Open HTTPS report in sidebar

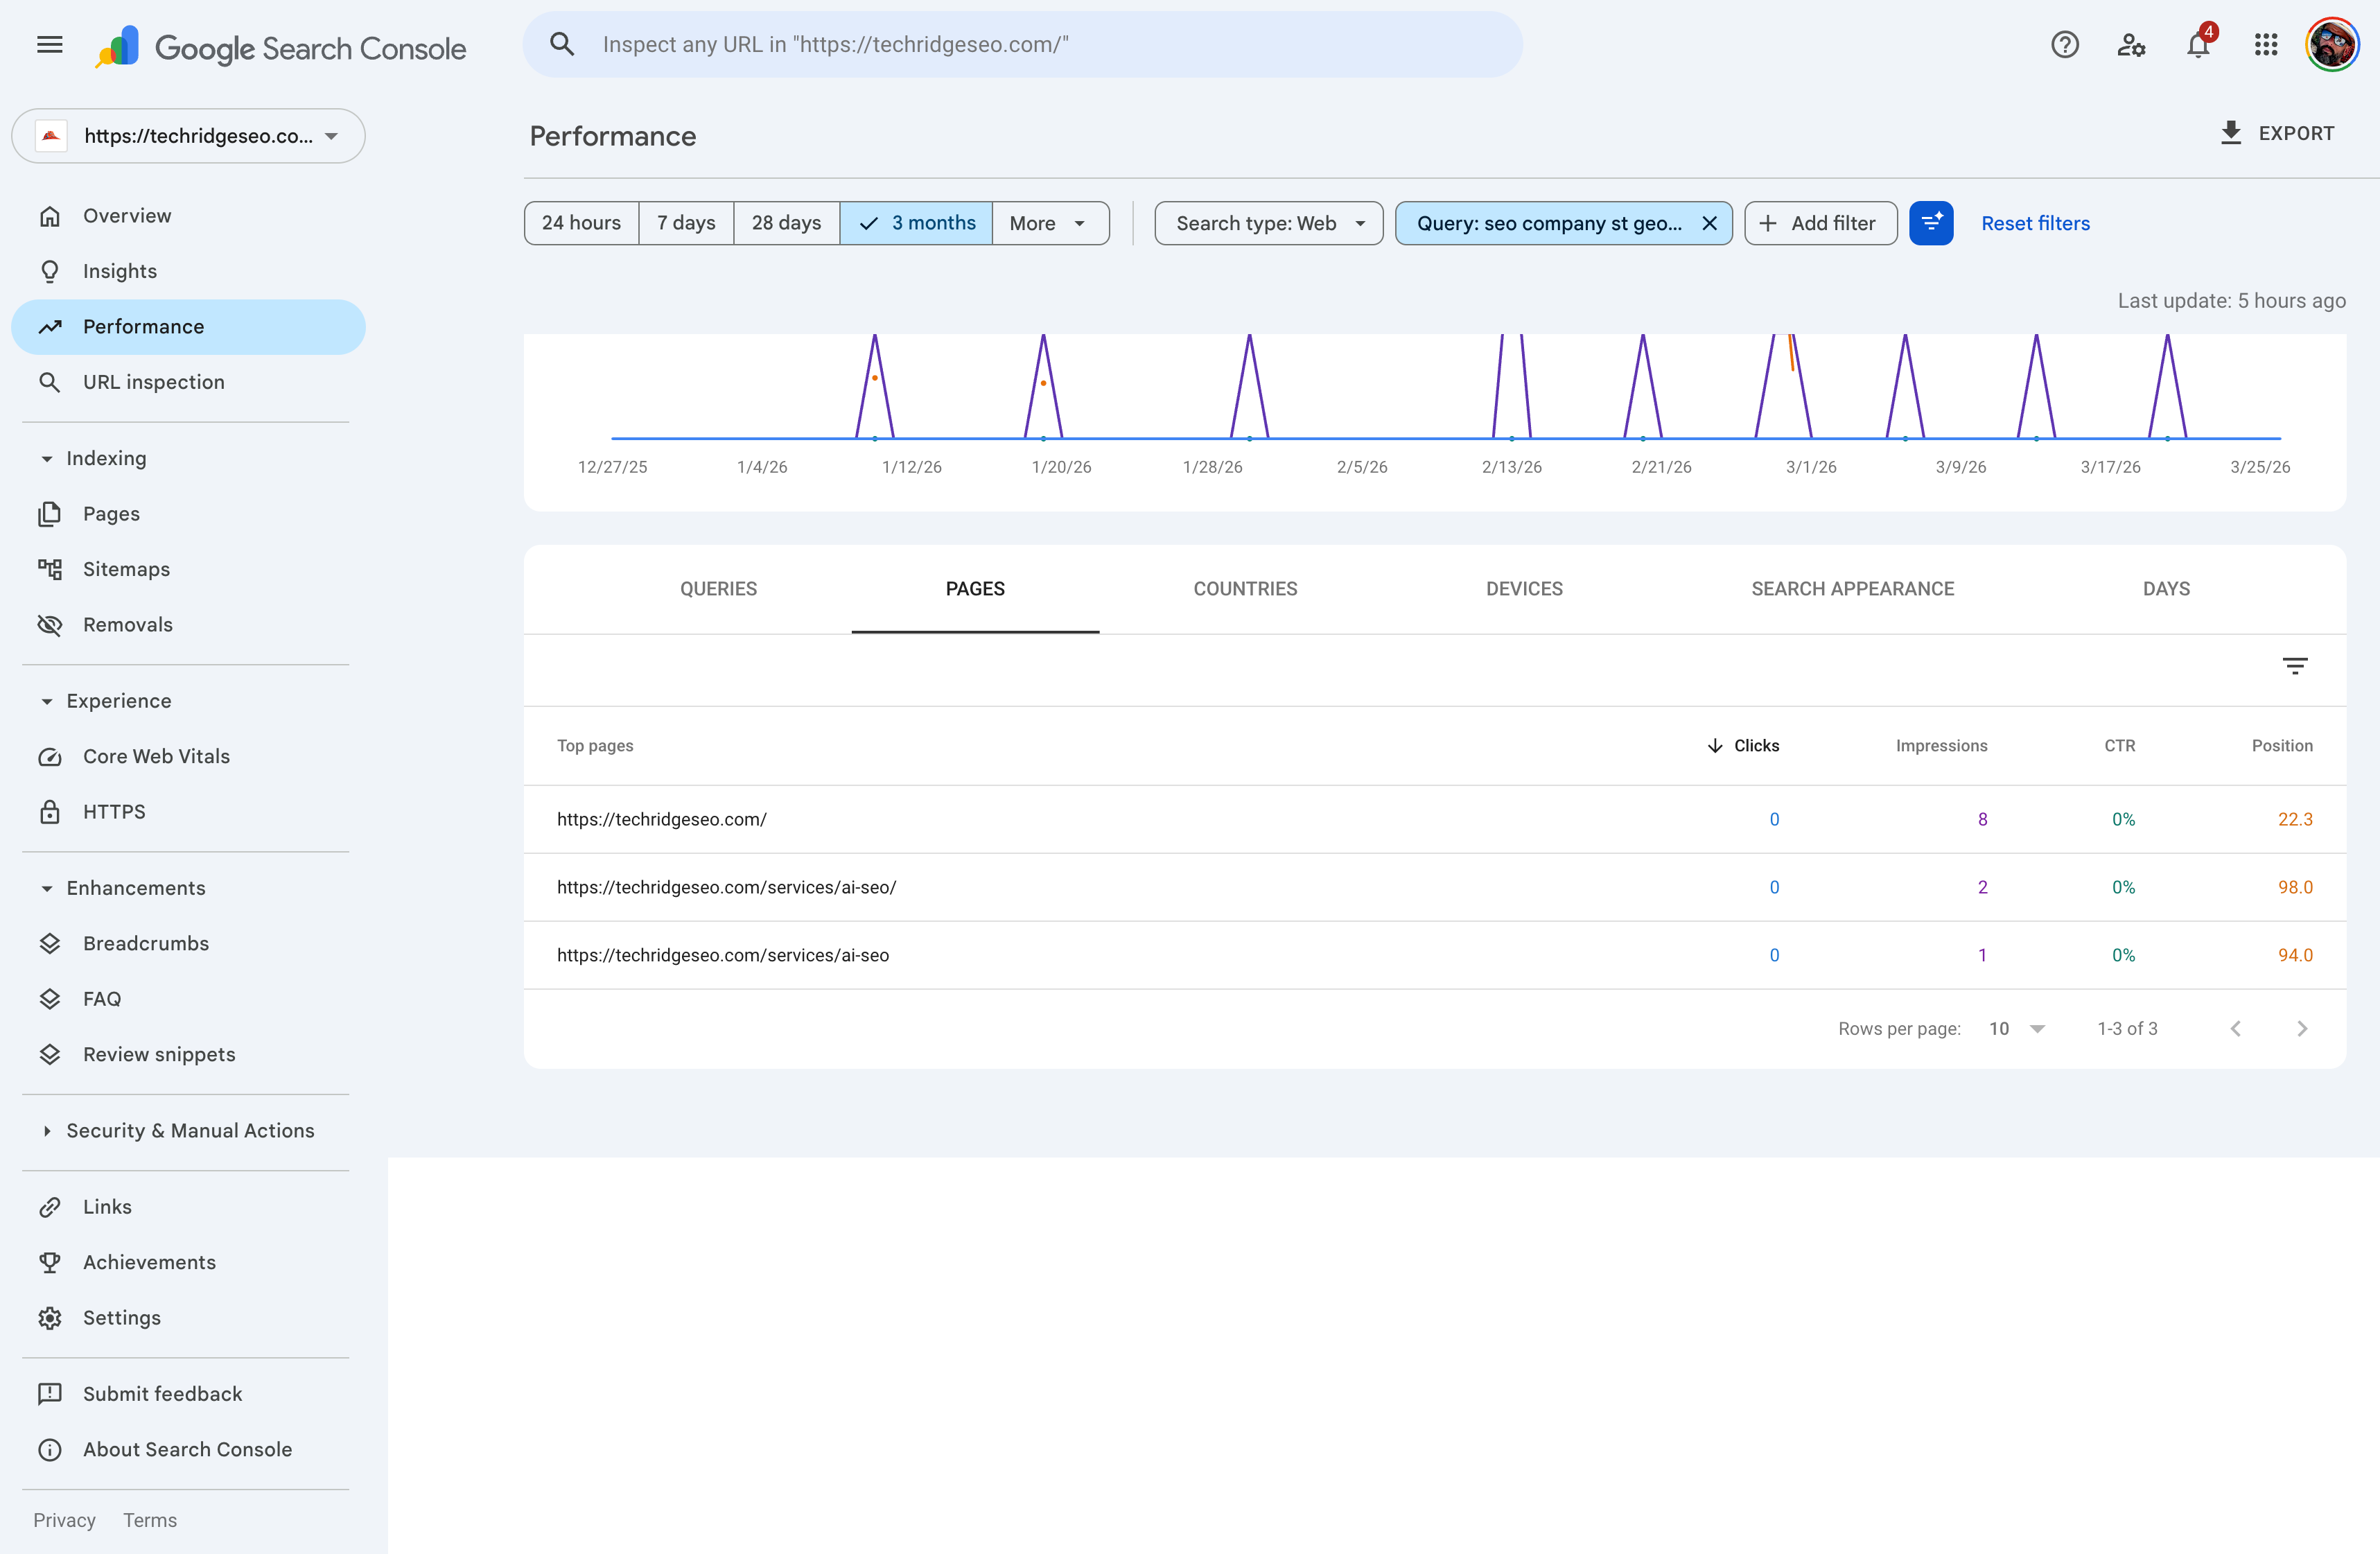(x=188, y=812)
